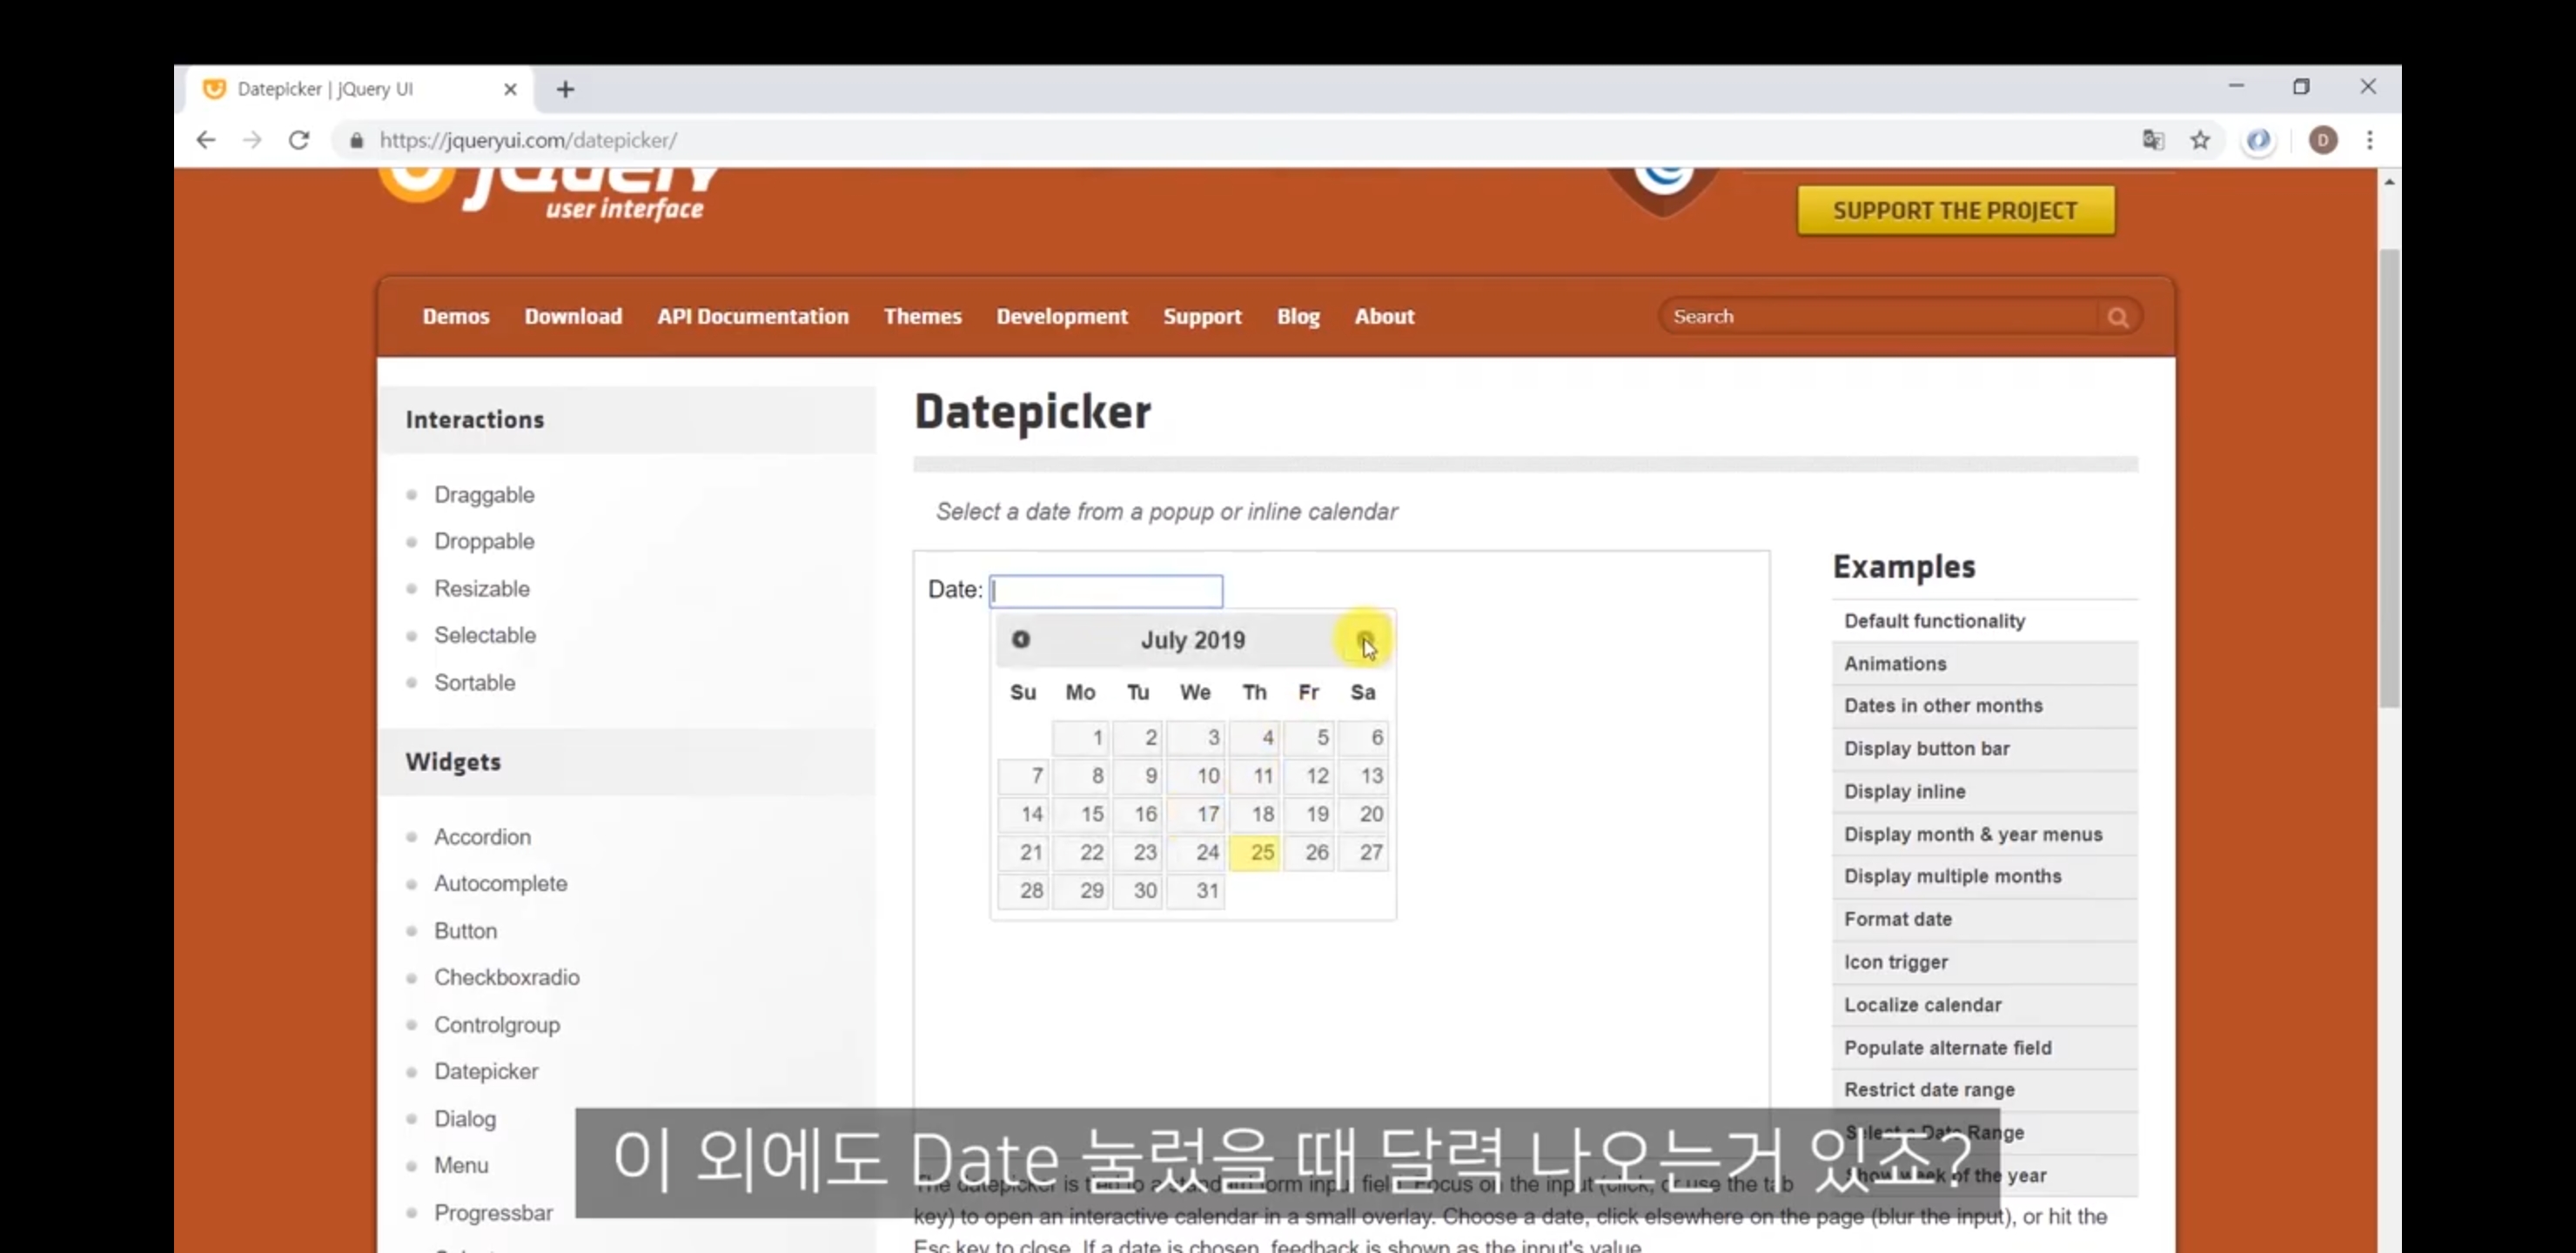
Task: Click the SUPPORT THE PROJECT button
Action: 1955,211
